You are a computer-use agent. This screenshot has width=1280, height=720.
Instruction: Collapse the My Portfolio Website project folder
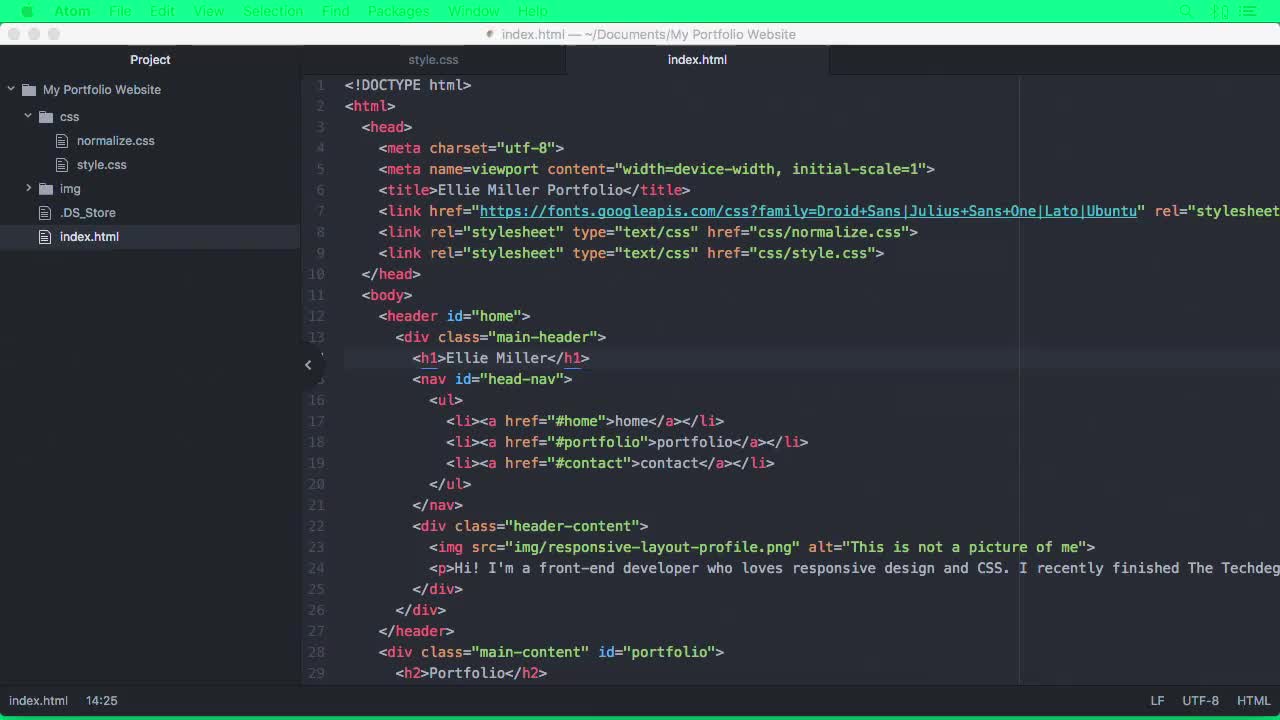[x=10, y=89]
